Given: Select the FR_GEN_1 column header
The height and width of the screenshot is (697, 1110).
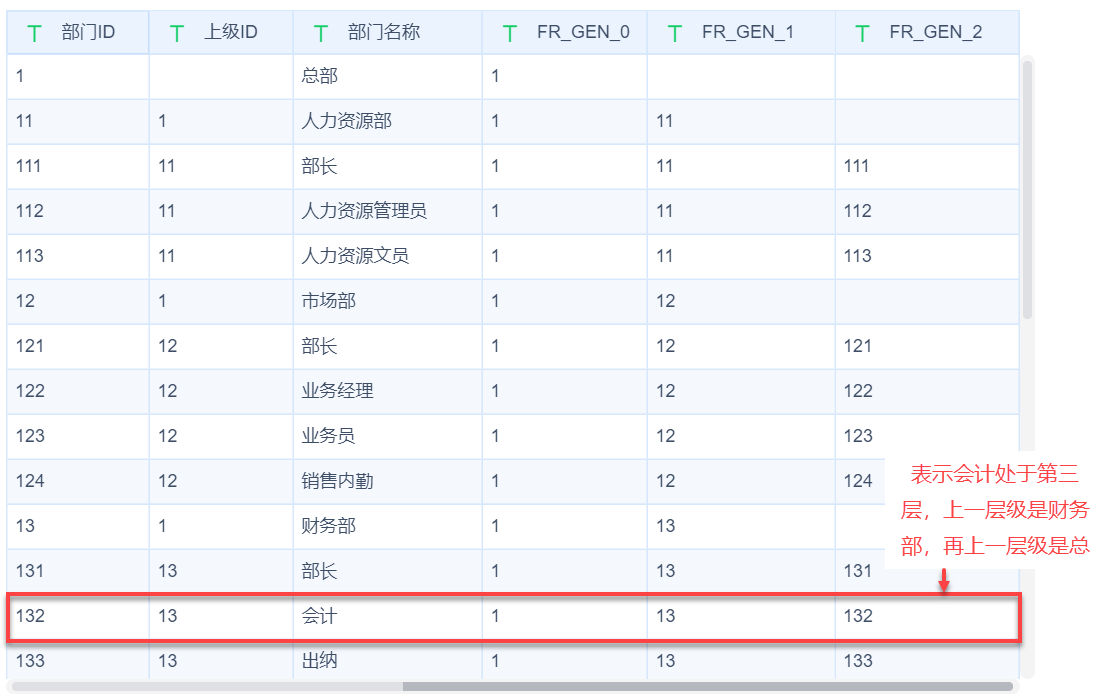Looking at the screenshot, I should (x=747, y=33).
